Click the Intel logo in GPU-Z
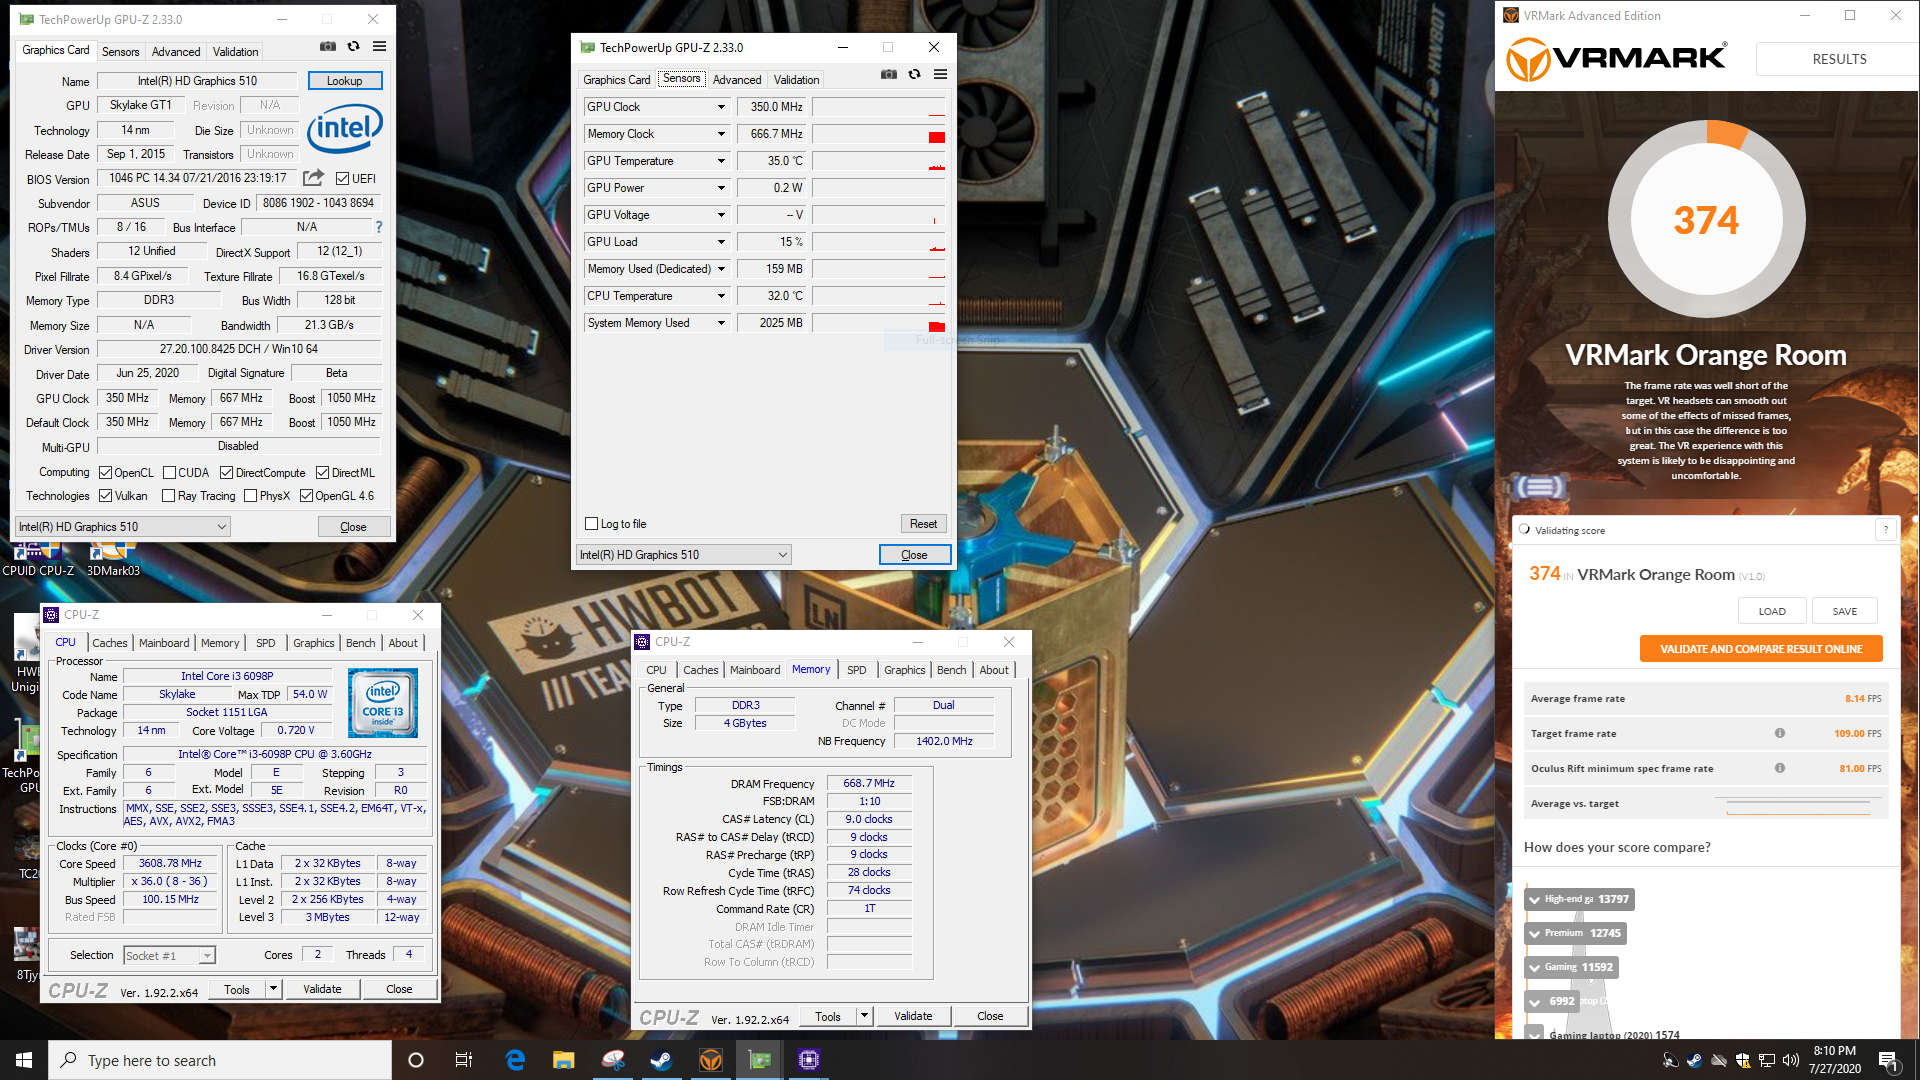This screenshot has width=1920, height=1080. 345,128
